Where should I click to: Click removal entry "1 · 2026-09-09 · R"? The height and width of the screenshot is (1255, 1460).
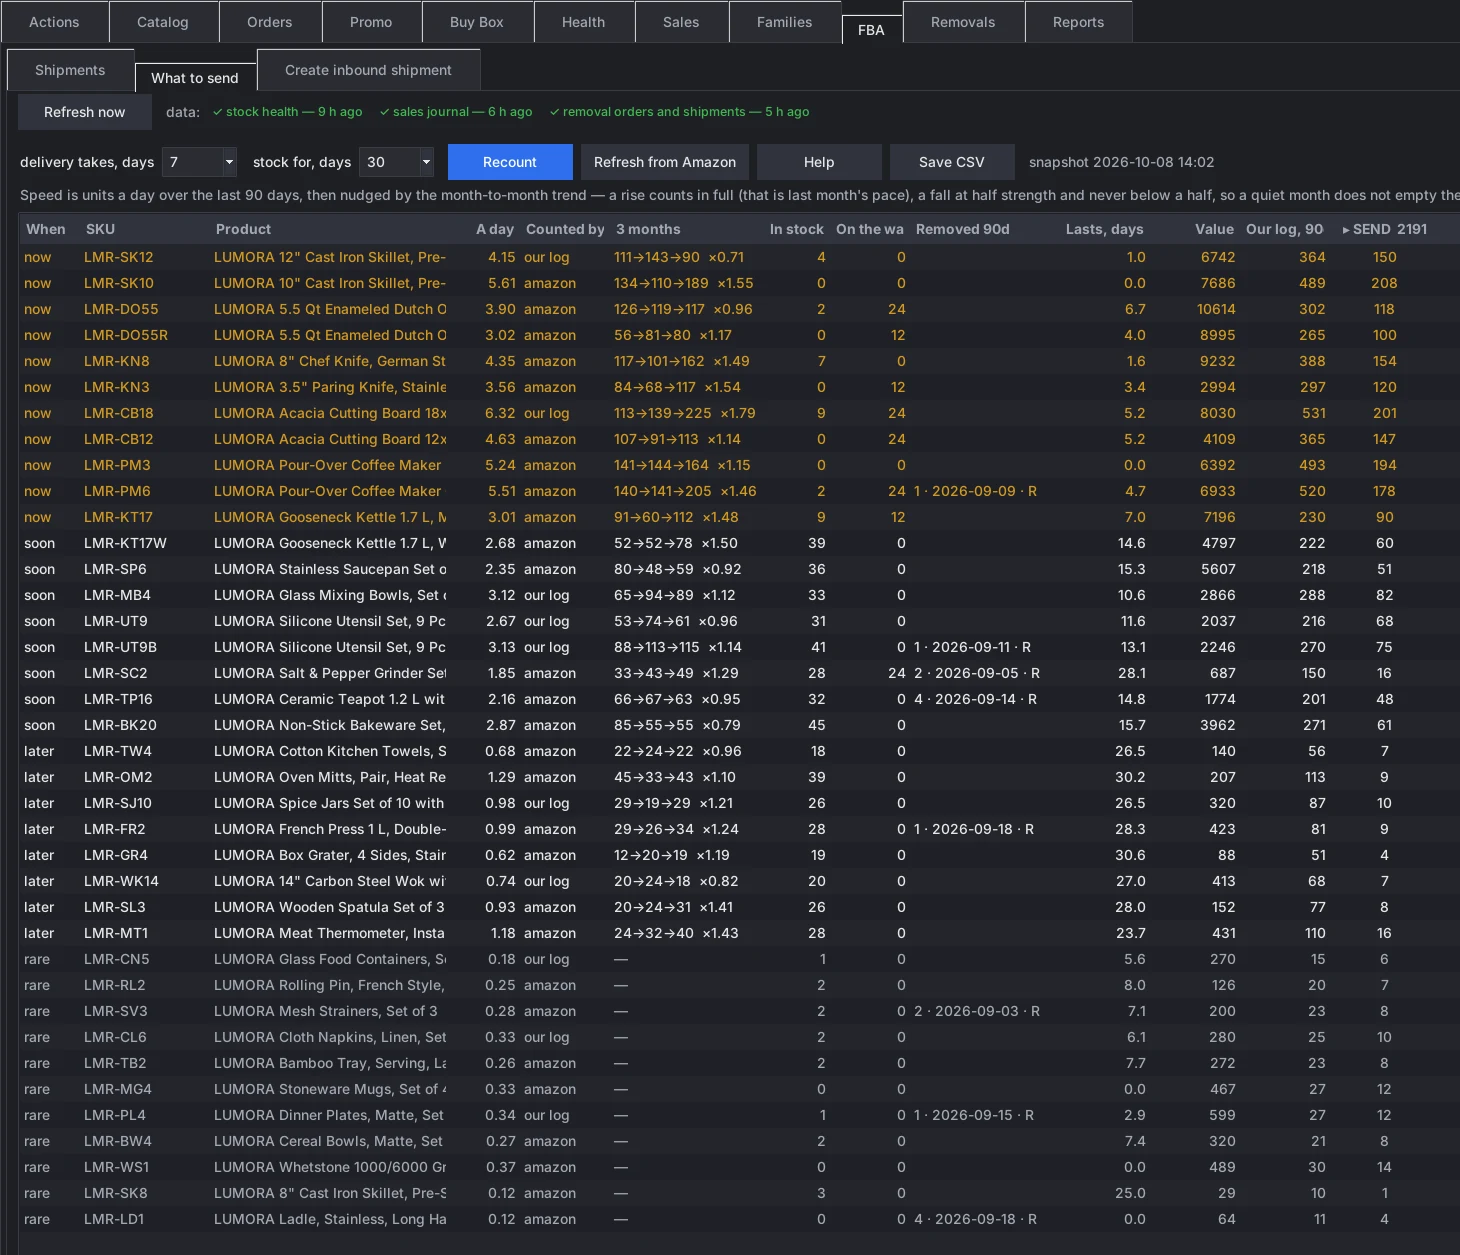pyautogui.click(x=975, y=491)
